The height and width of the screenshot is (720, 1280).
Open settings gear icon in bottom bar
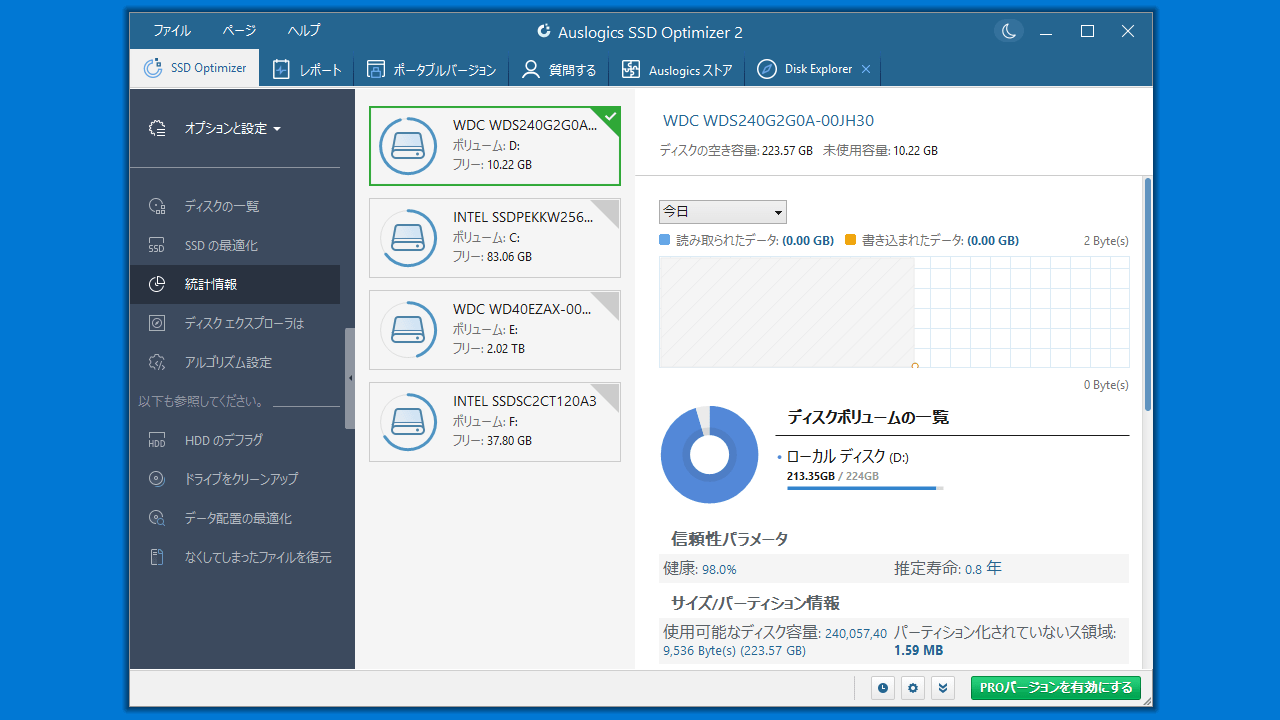(x=912, y=688)
